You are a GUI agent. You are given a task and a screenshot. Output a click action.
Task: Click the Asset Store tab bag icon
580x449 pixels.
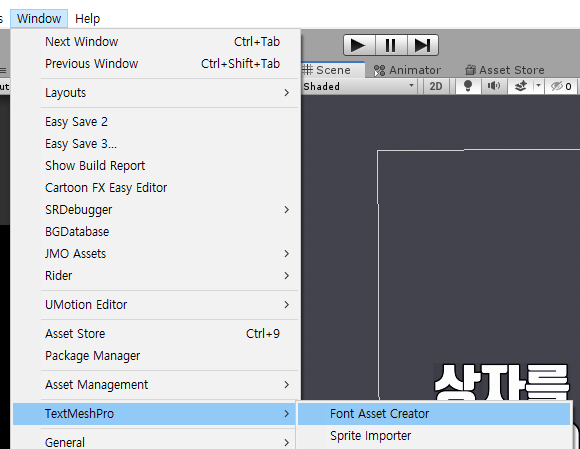[470, 70]
